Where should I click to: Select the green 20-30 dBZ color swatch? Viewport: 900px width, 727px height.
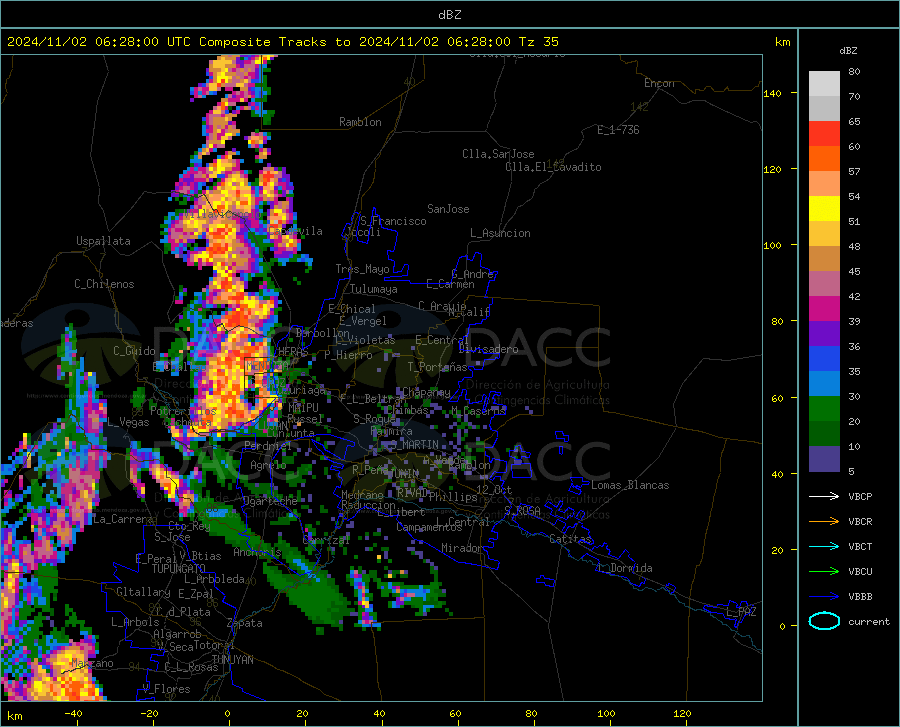tap(824, 409)
